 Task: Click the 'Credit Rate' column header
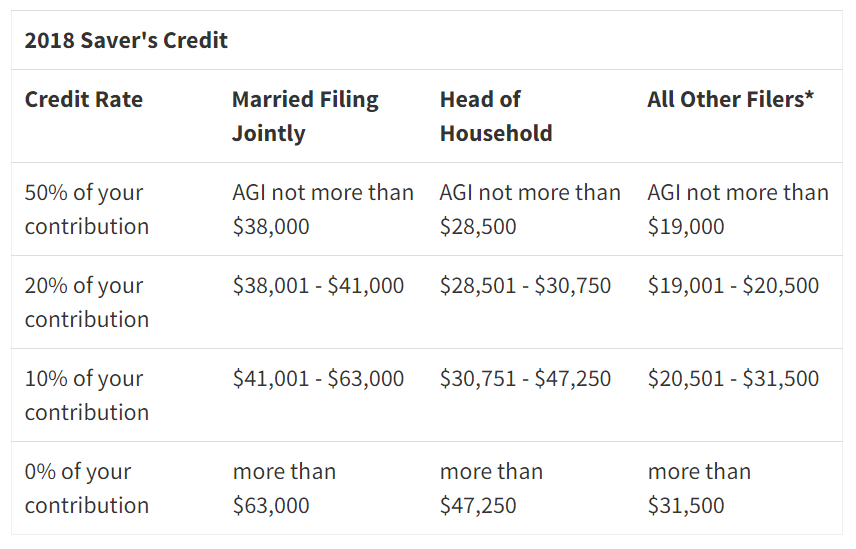point(84,100)
